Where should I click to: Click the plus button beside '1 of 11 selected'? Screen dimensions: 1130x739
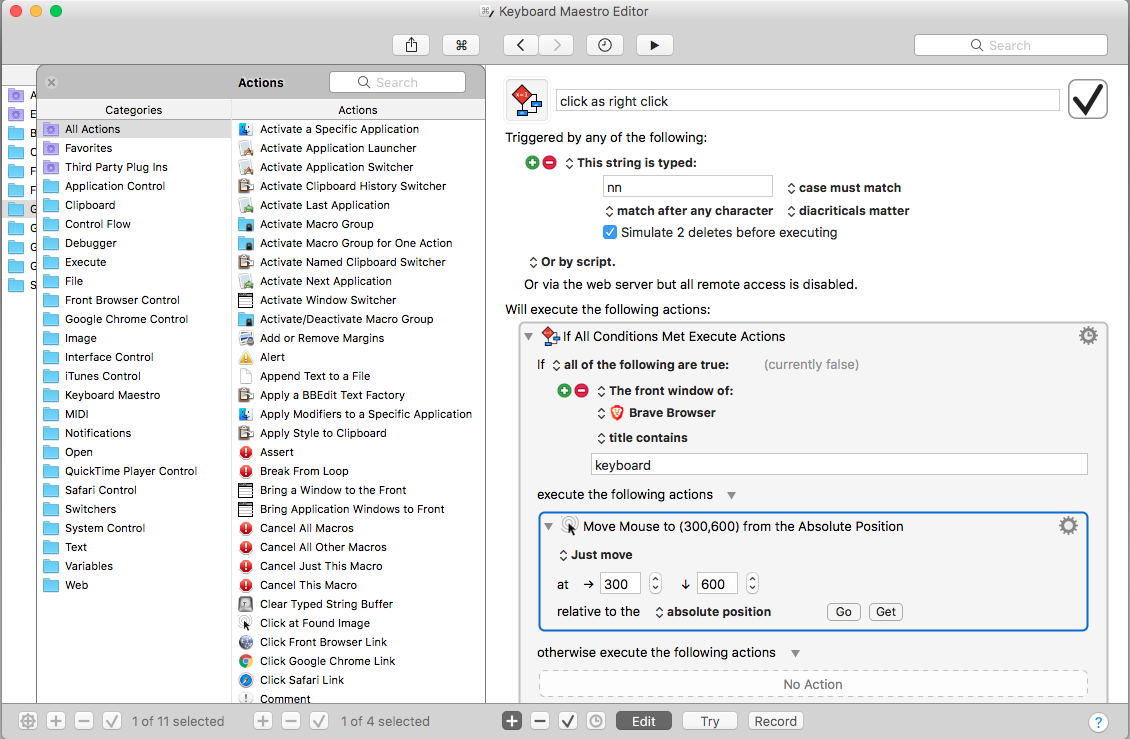pyautogui.click(x=56, y=721)
